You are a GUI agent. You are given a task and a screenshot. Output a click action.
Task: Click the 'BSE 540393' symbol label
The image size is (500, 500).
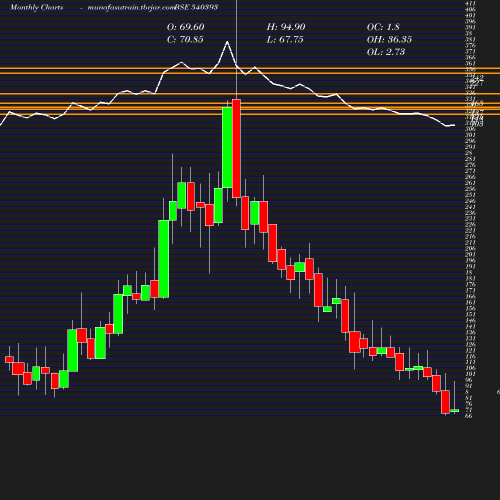coord(196,7)
